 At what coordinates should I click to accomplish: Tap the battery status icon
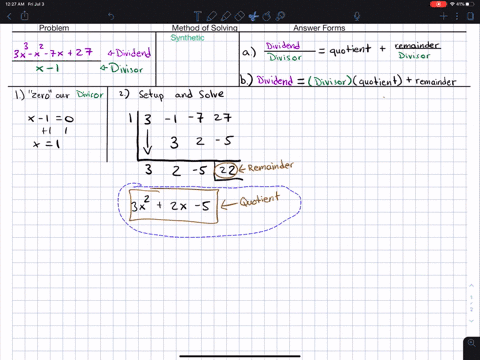pos(470,4)
